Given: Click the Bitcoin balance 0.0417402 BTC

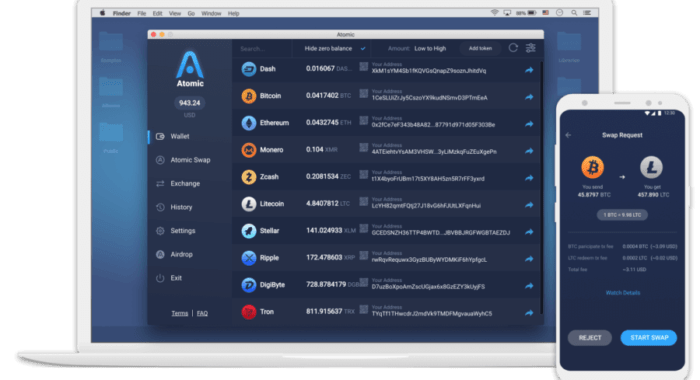Looking at the screenshot, I should 328,96.
